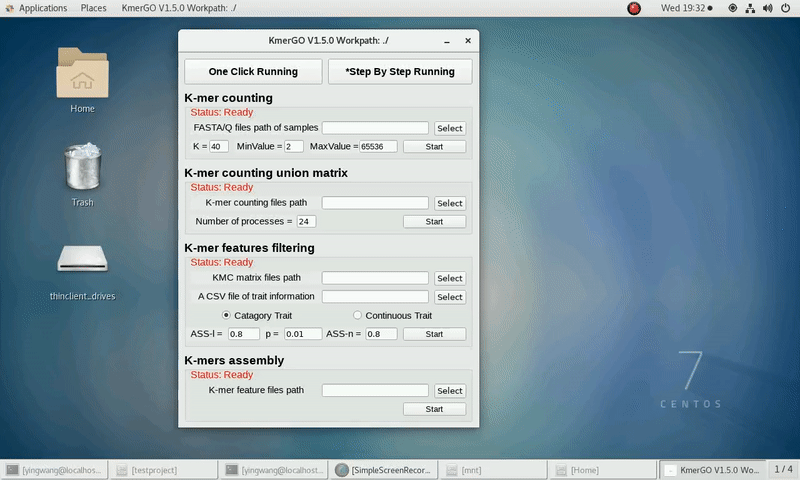Screen dimensions: 800x480
Task: Click the red recording indicator in top panel
Action: click(x=634, y=8)
